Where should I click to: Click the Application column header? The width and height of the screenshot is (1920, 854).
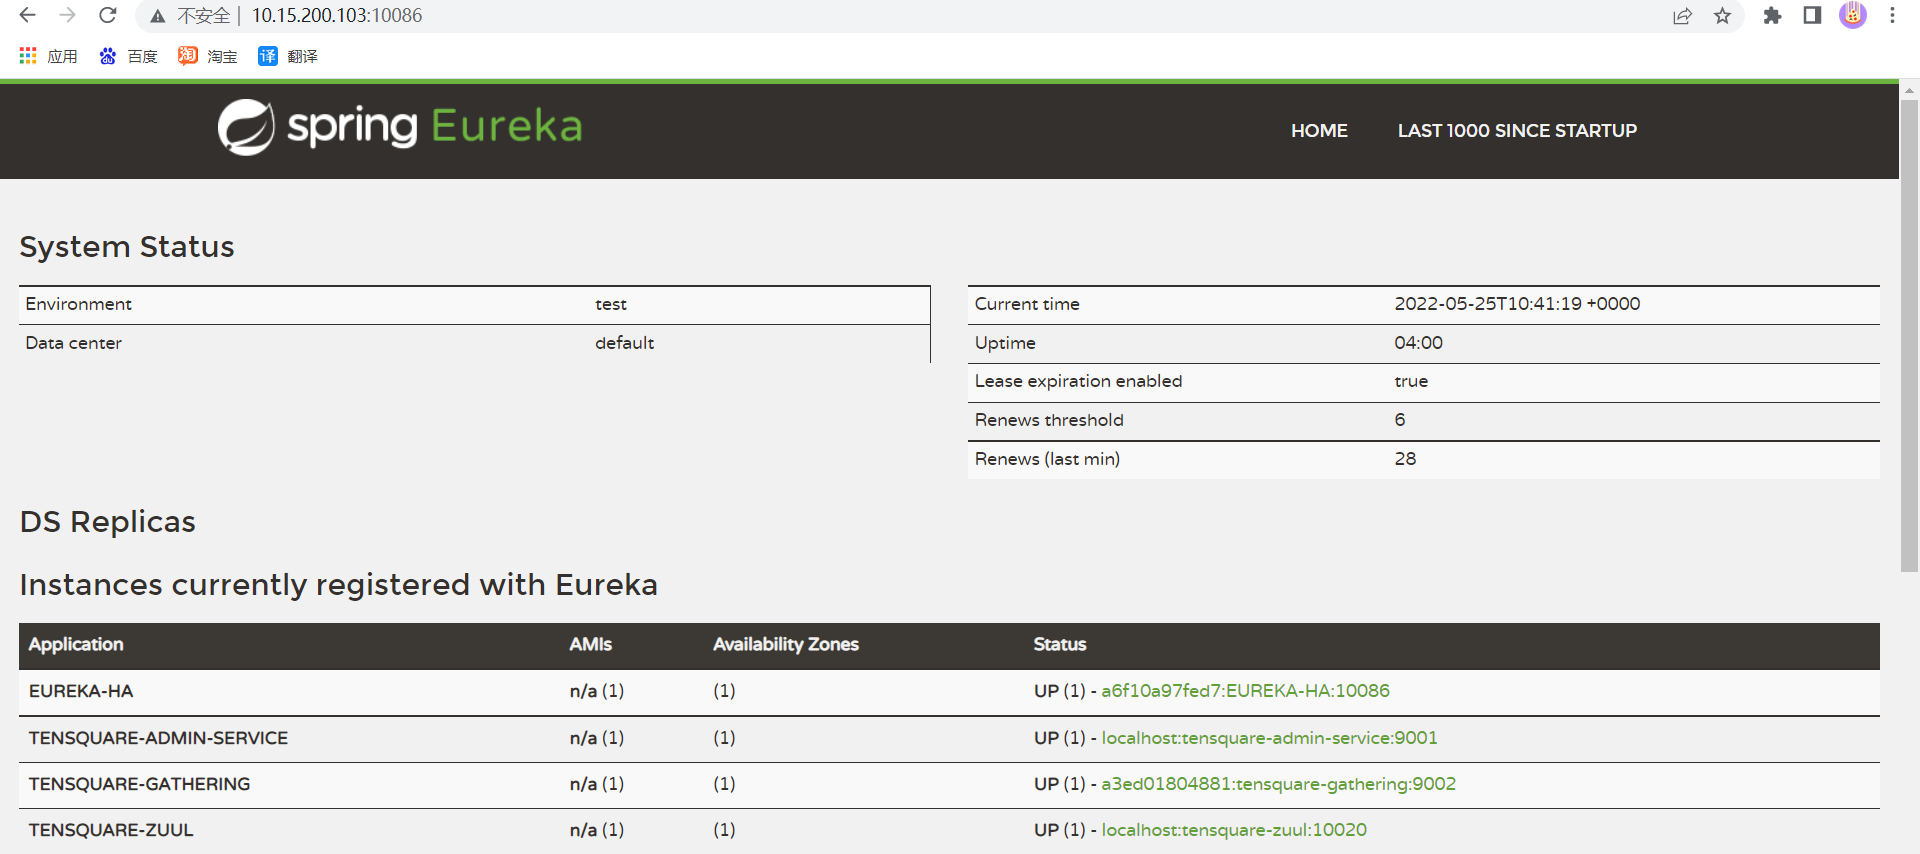[x=76, y=645]
